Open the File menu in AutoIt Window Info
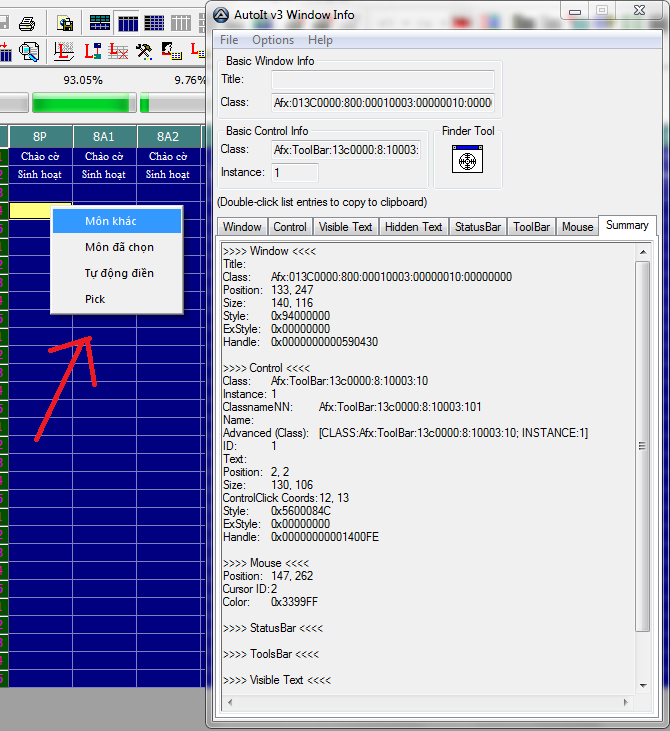The width and height of the screenshot is (670, 731). [229, 40]
